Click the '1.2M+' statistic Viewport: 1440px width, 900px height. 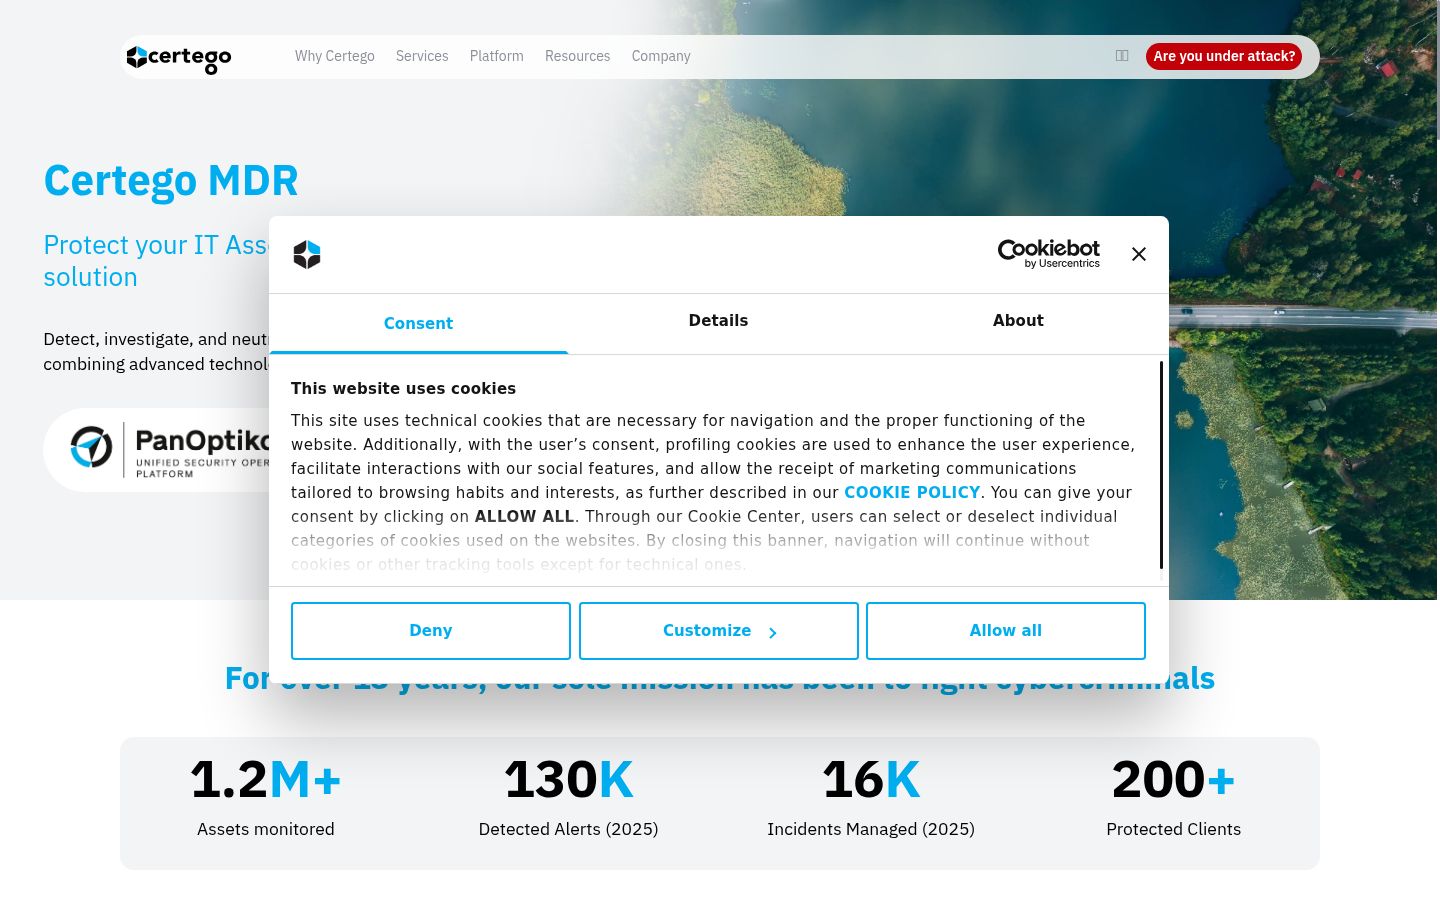pos(266,780)
